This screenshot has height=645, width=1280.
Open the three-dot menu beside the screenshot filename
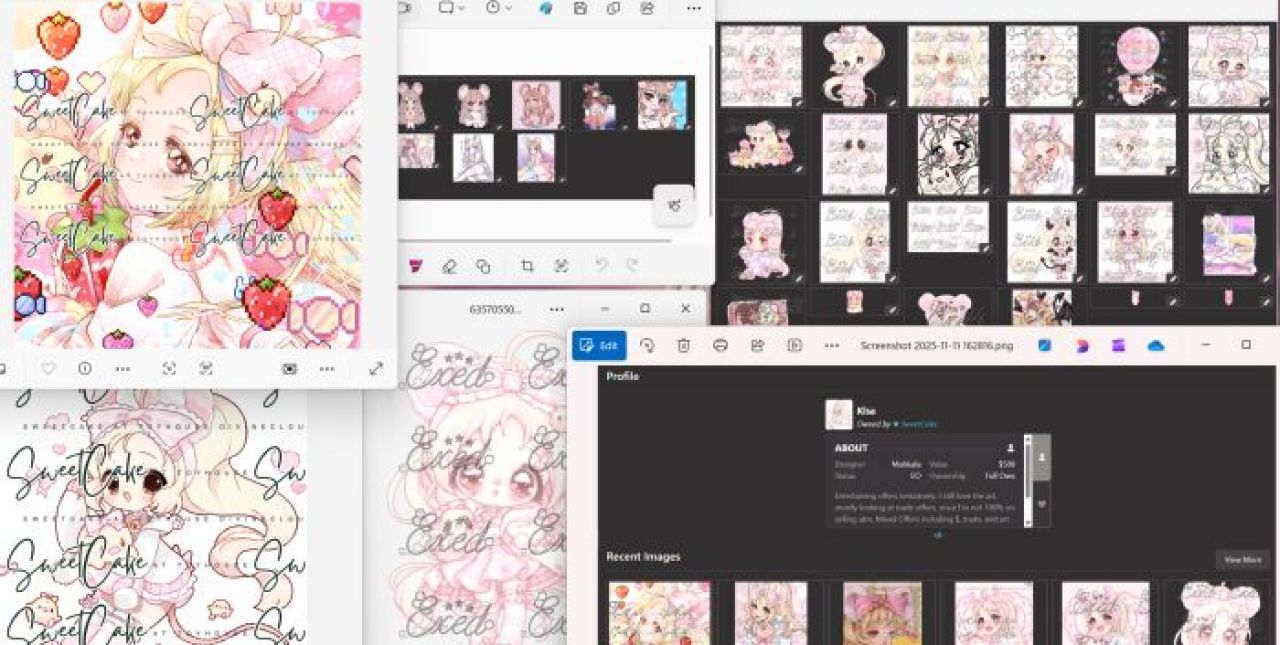point(831,345)
